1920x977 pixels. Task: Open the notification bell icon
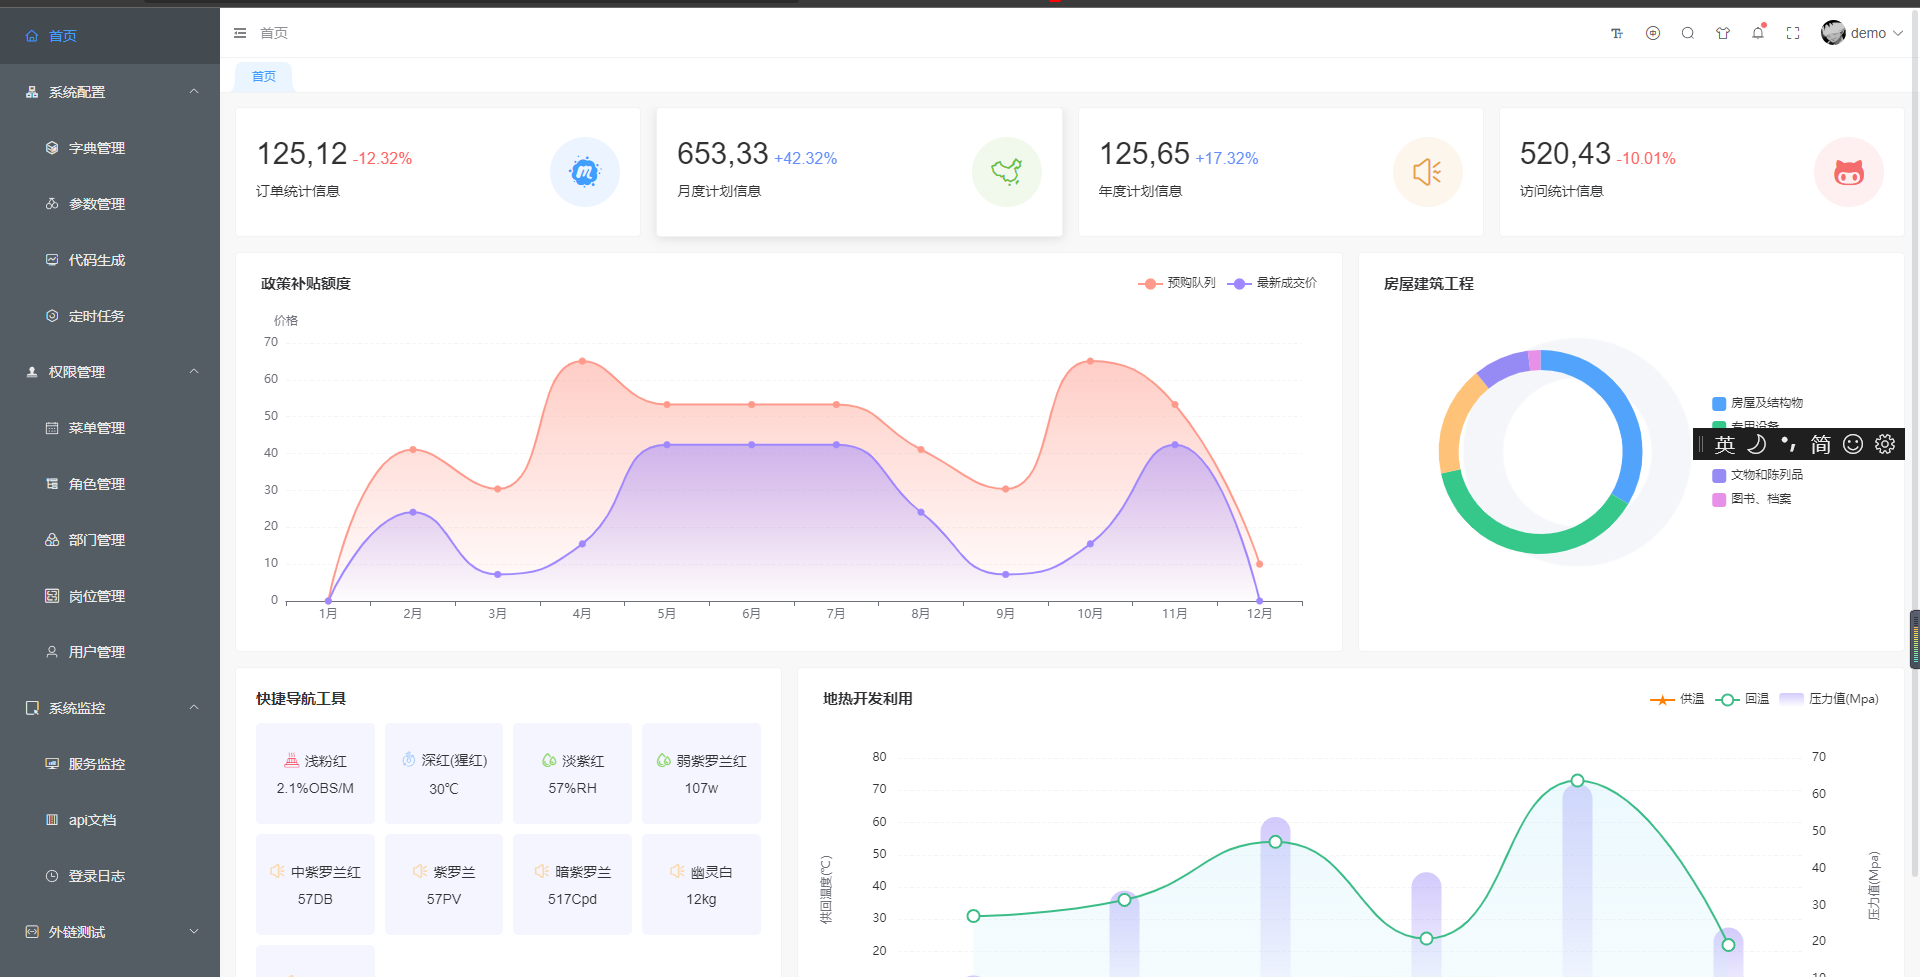pyautogui.click(x=1758, y=33)
